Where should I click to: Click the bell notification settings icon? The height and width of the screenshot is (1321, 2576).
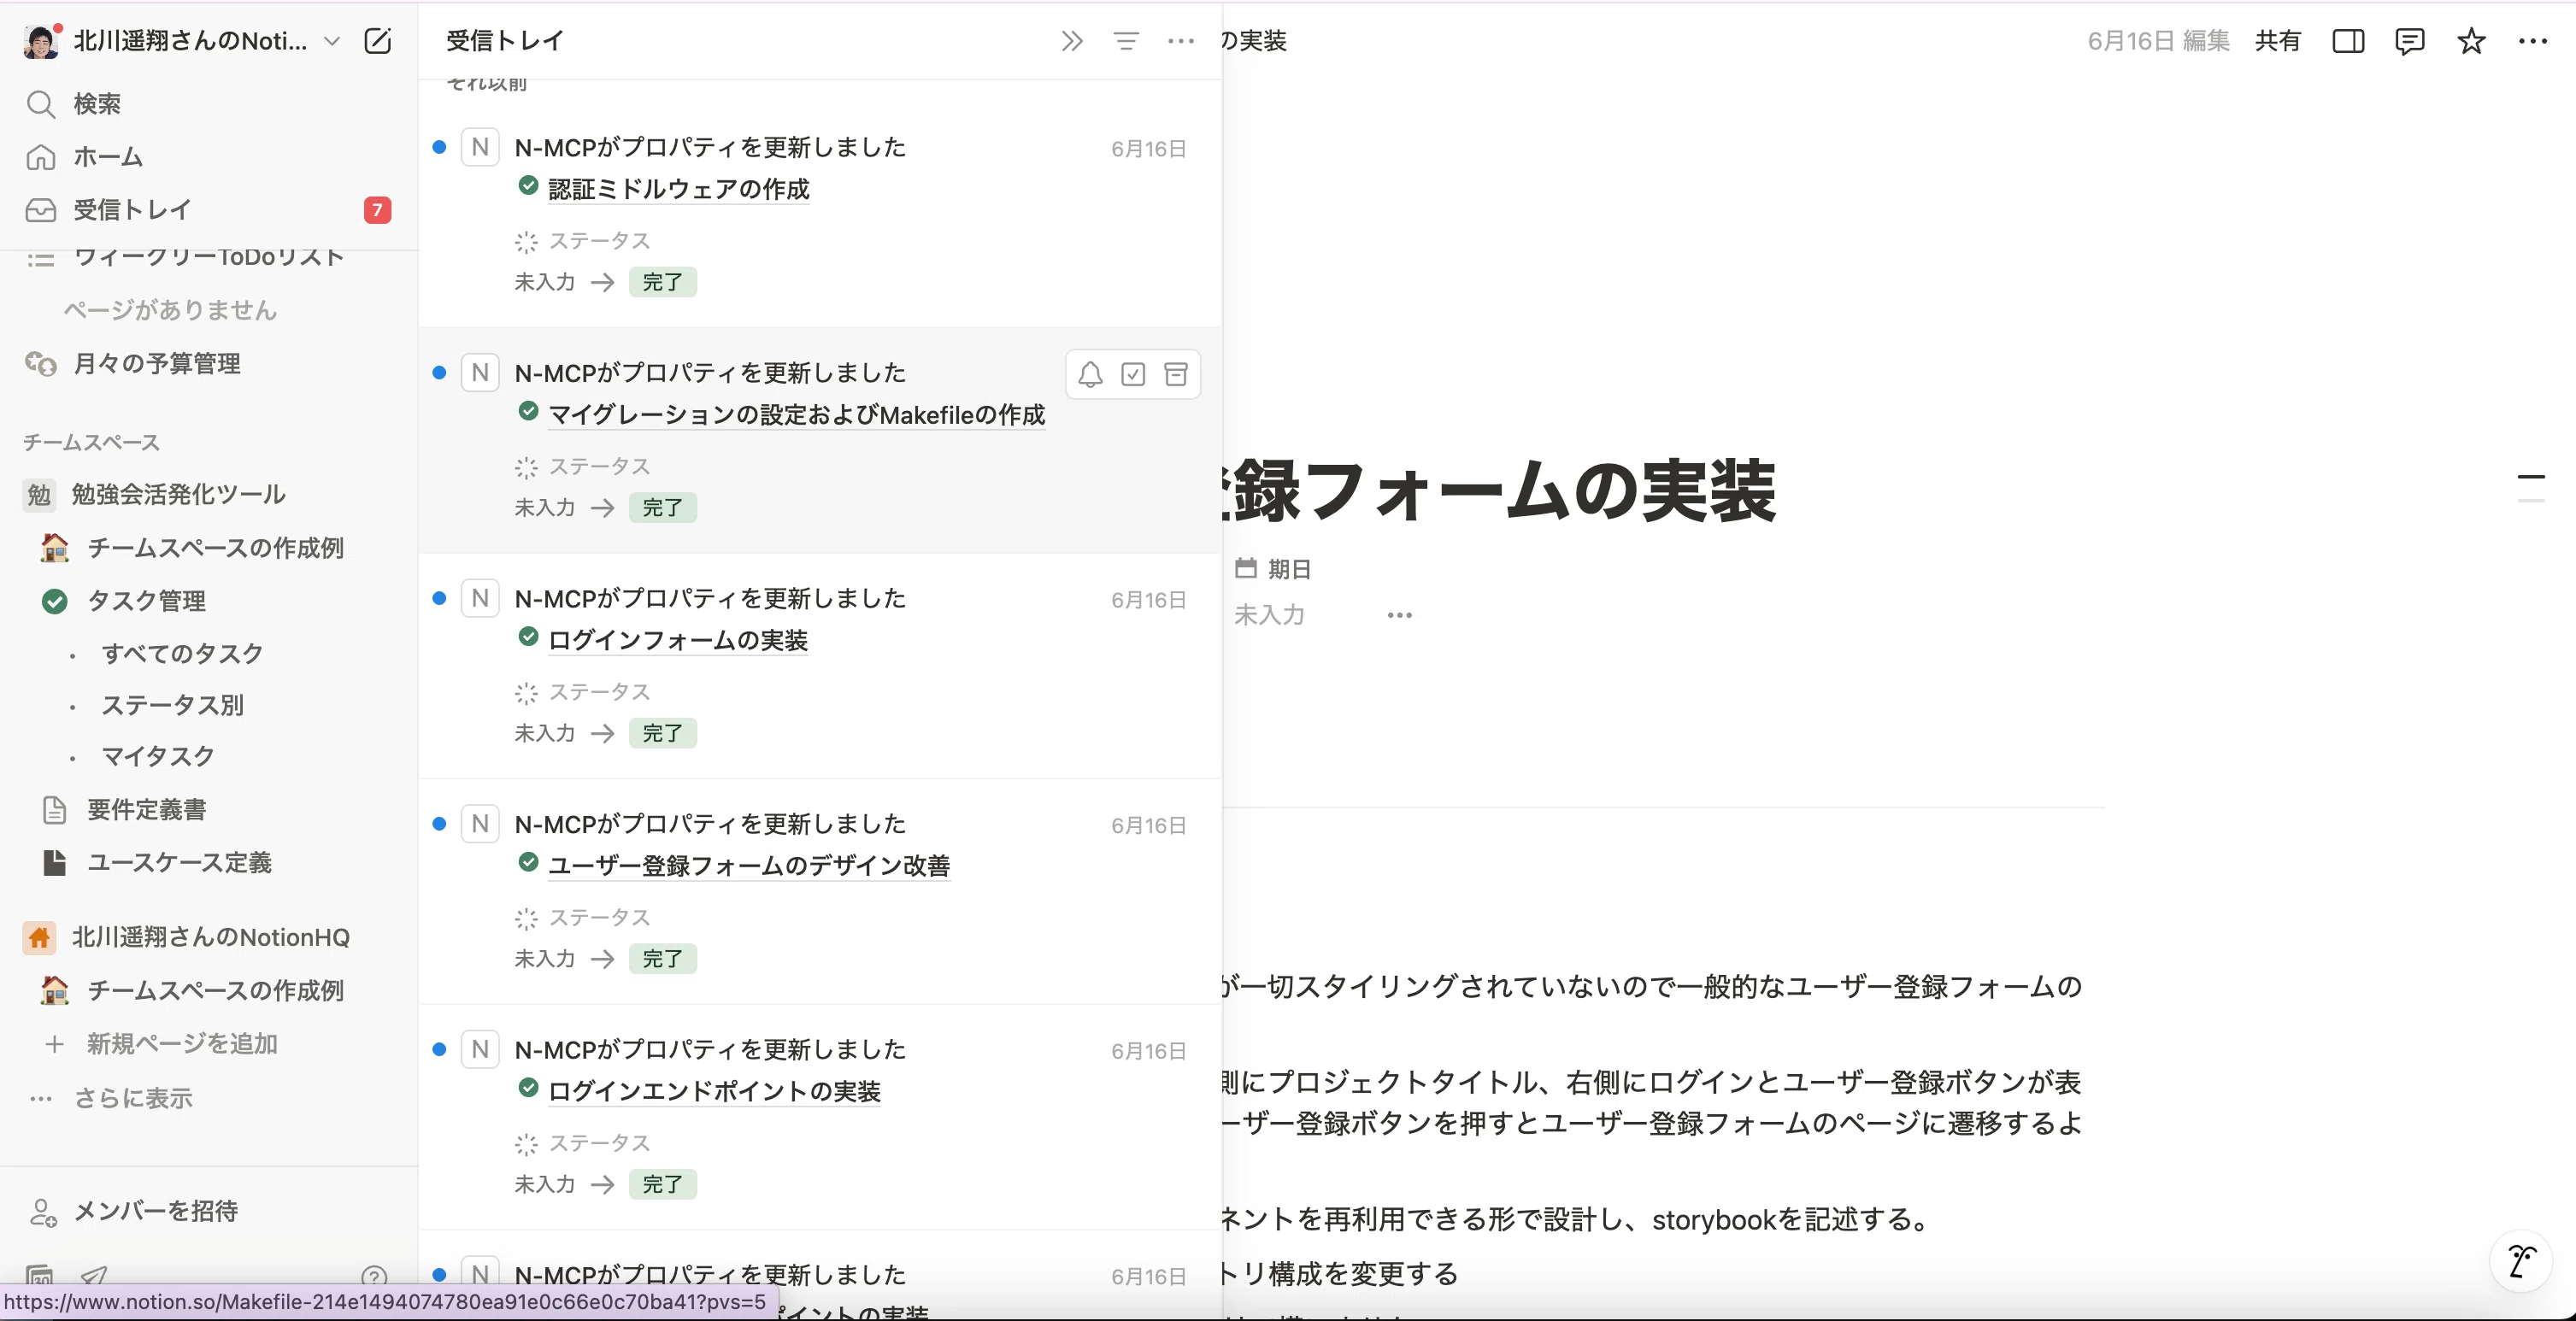[1090, 374]
